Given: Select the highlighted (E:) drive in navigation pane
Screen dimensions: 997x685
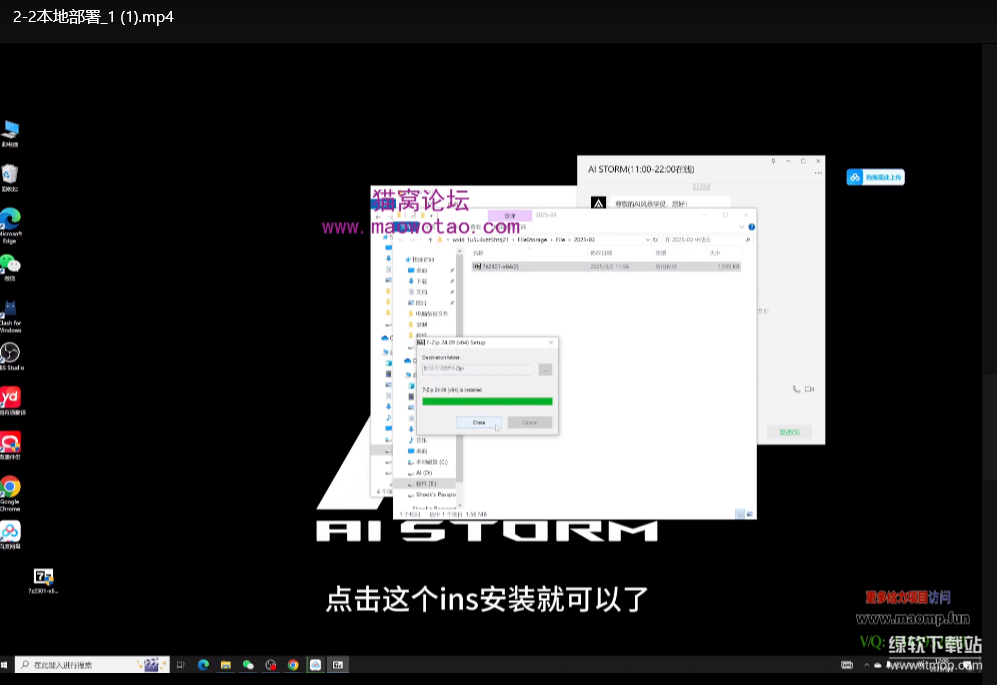Looking at the screenshot, I should point(423,484).
